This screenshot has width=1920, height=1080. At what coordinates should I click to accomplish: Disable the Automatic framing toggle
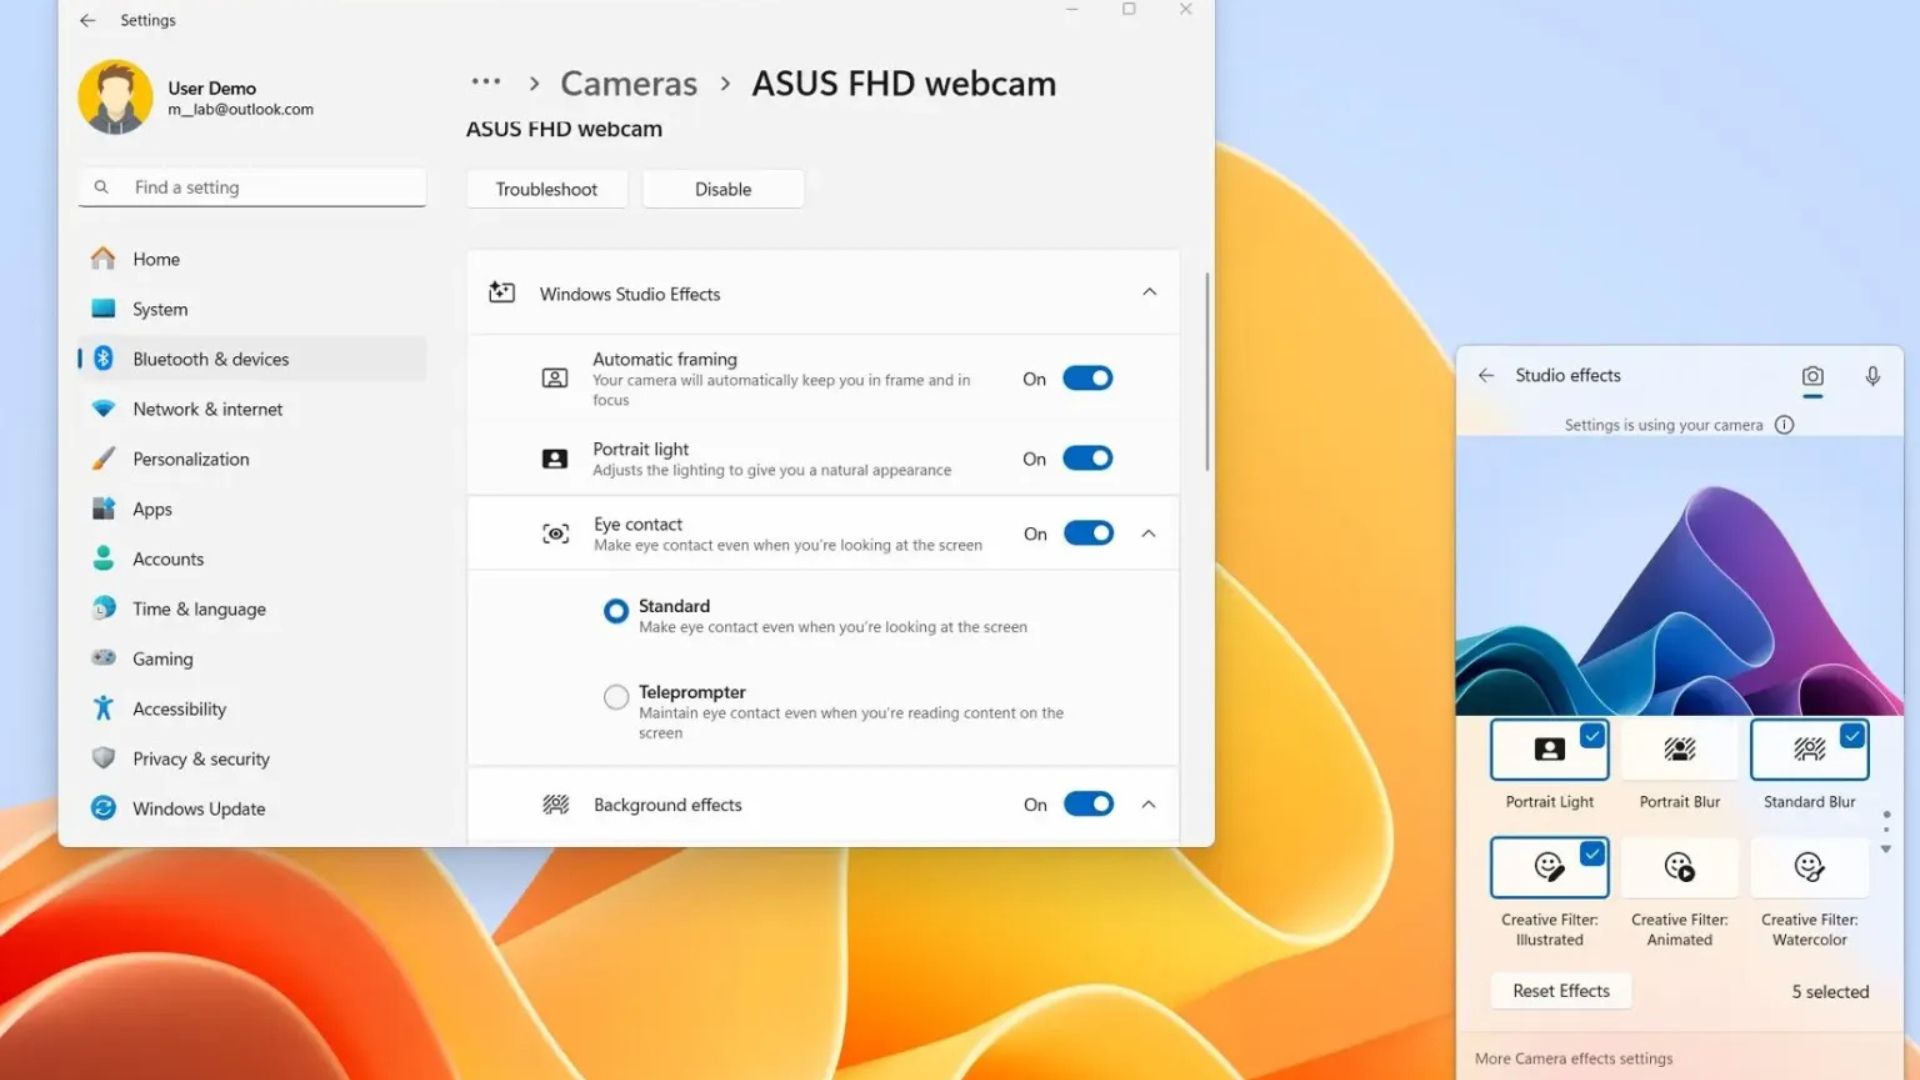1088,378
